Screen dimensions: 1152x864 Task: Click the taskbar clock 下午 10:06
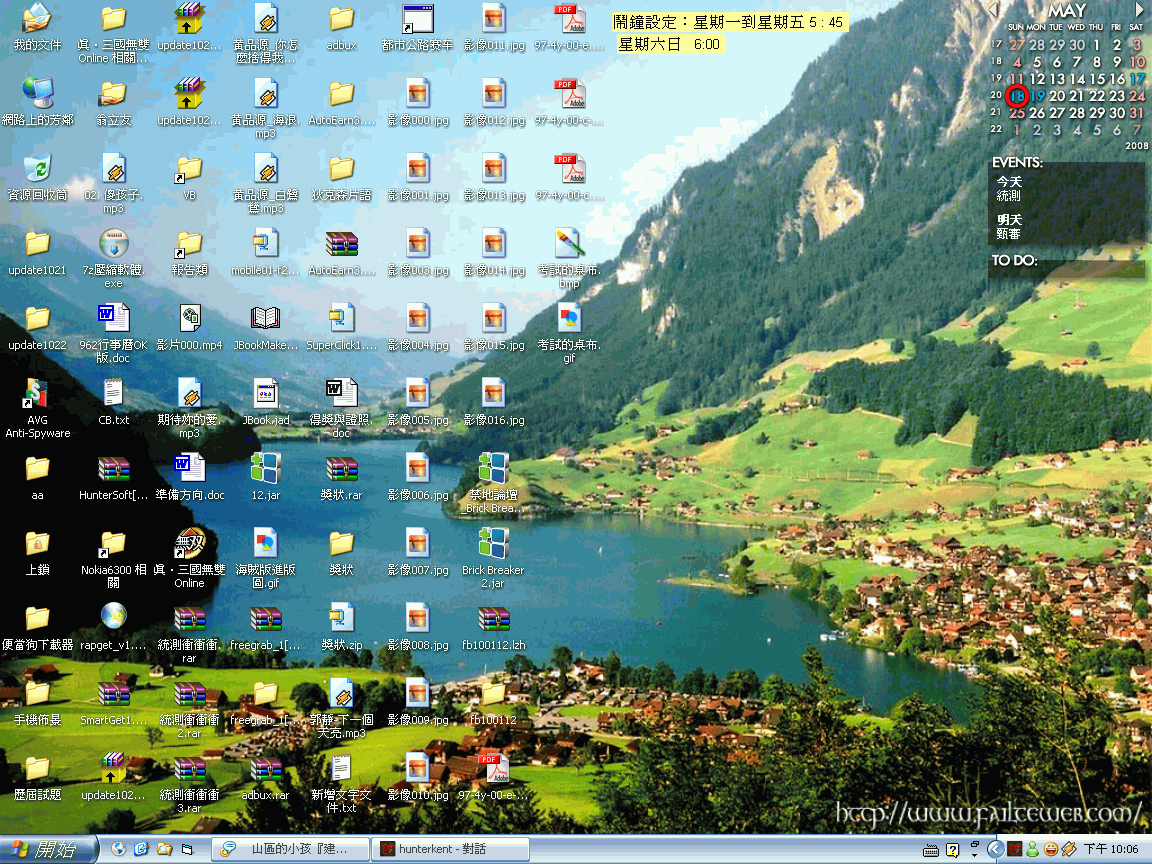coord(1110,849)
